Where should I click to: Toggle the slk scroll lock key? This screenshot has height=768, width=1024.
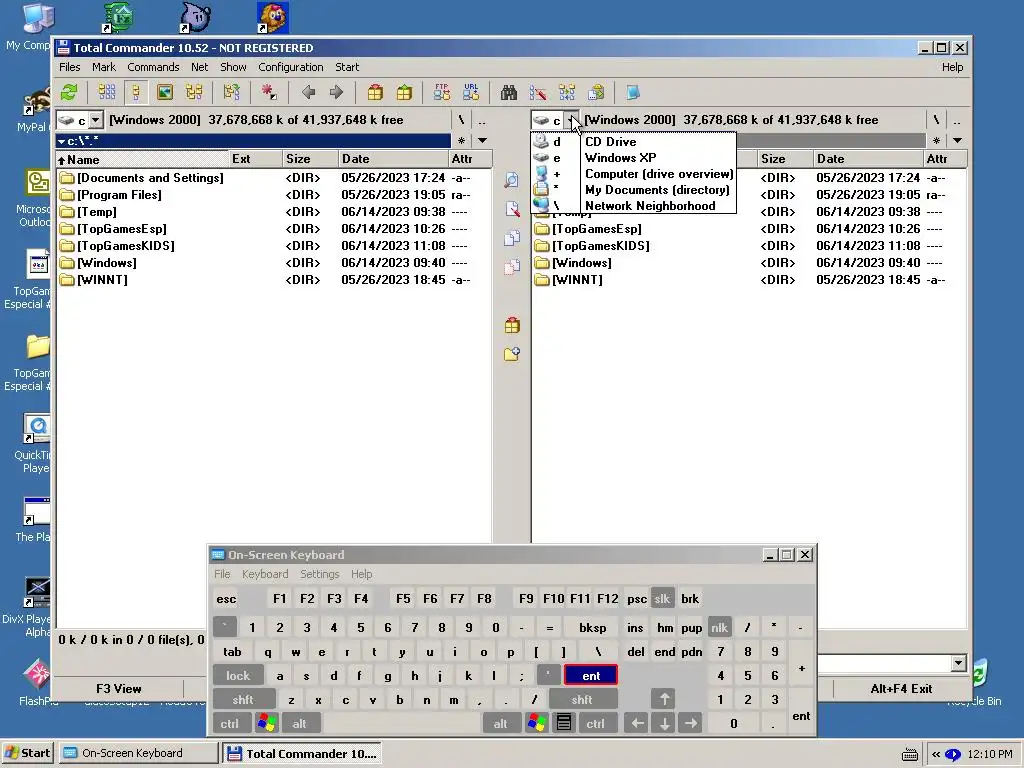[662, 599]
